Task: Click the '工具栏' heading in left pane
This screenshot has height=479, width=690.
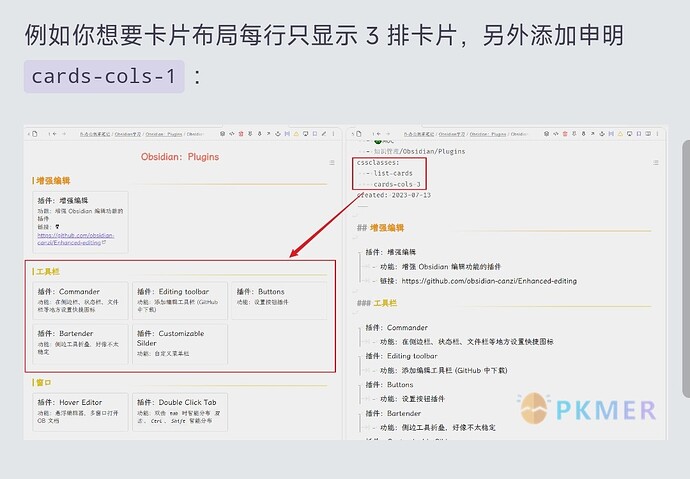Action: tap(48, 271)
